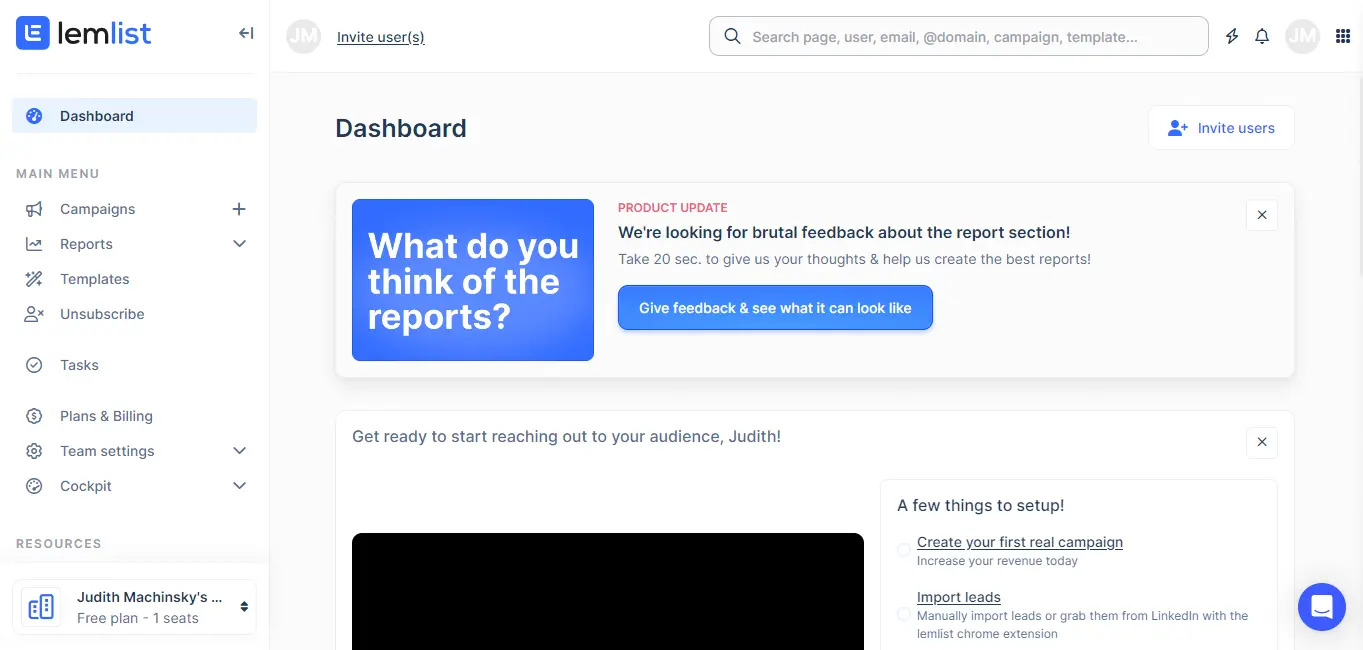1363x650 pixels.
Task: Expand the Reports submenu chevron
Action: [239, 244]
